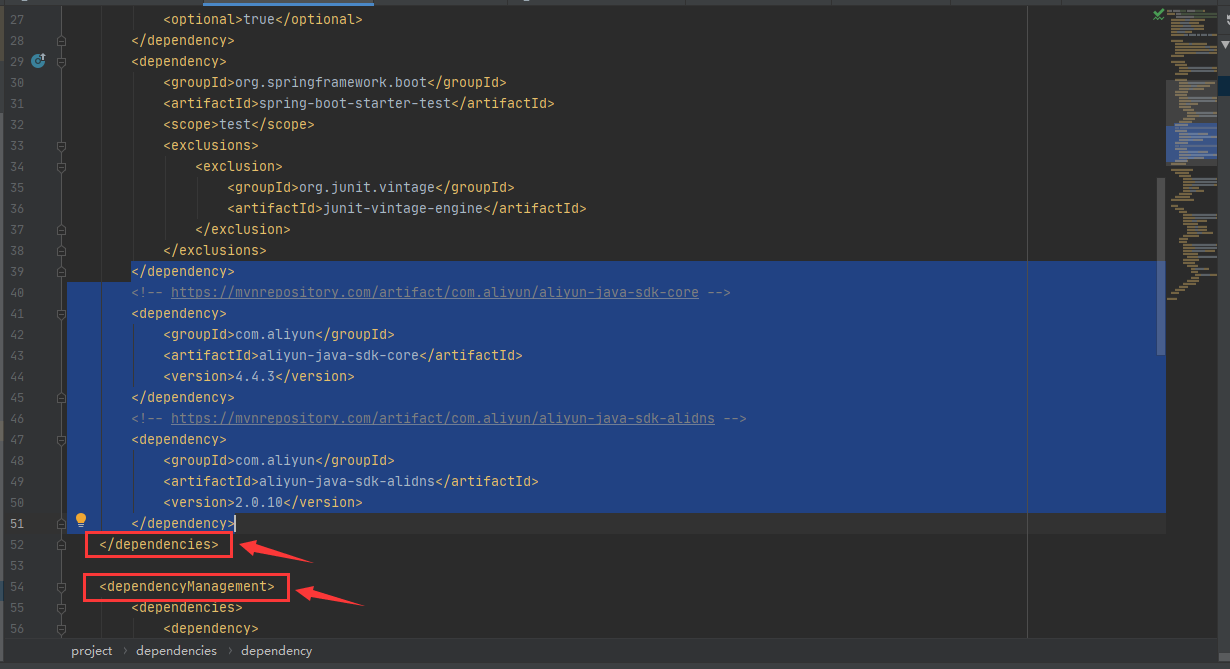Collapse the spring-boot-starter-test dependency fold marker

61,61
